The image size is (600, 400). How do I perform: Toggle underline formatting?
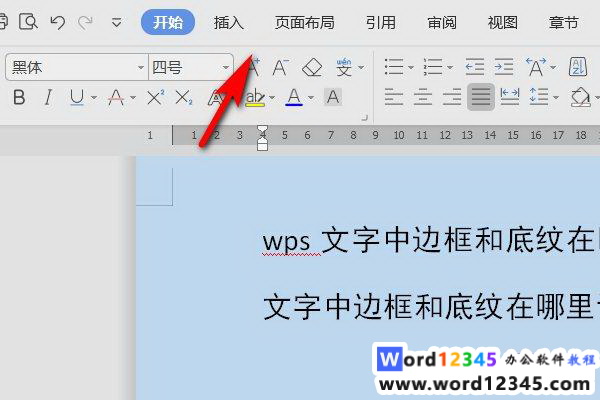pyautogui.click(x=77, y=97)
